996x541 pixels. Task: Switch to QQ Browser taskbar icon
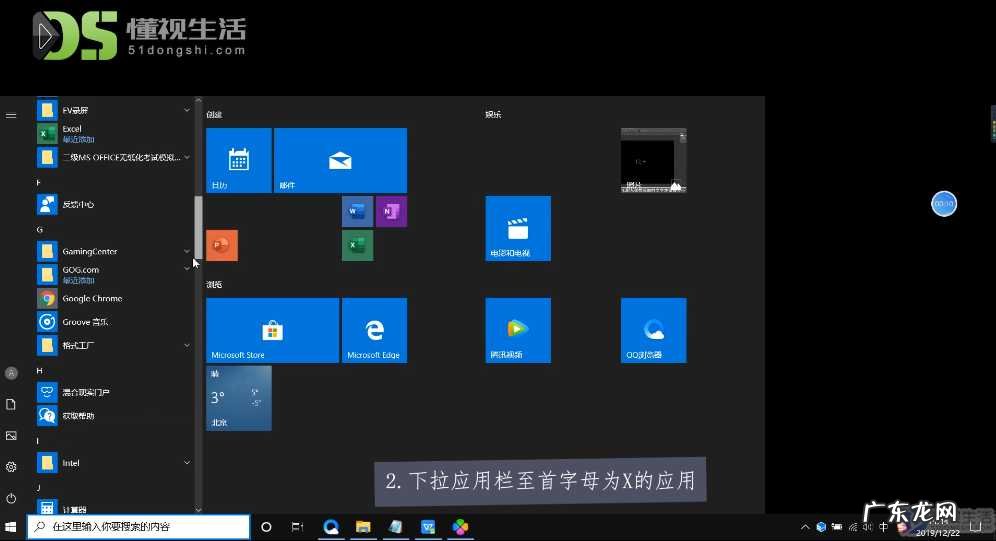coord(331,527)
